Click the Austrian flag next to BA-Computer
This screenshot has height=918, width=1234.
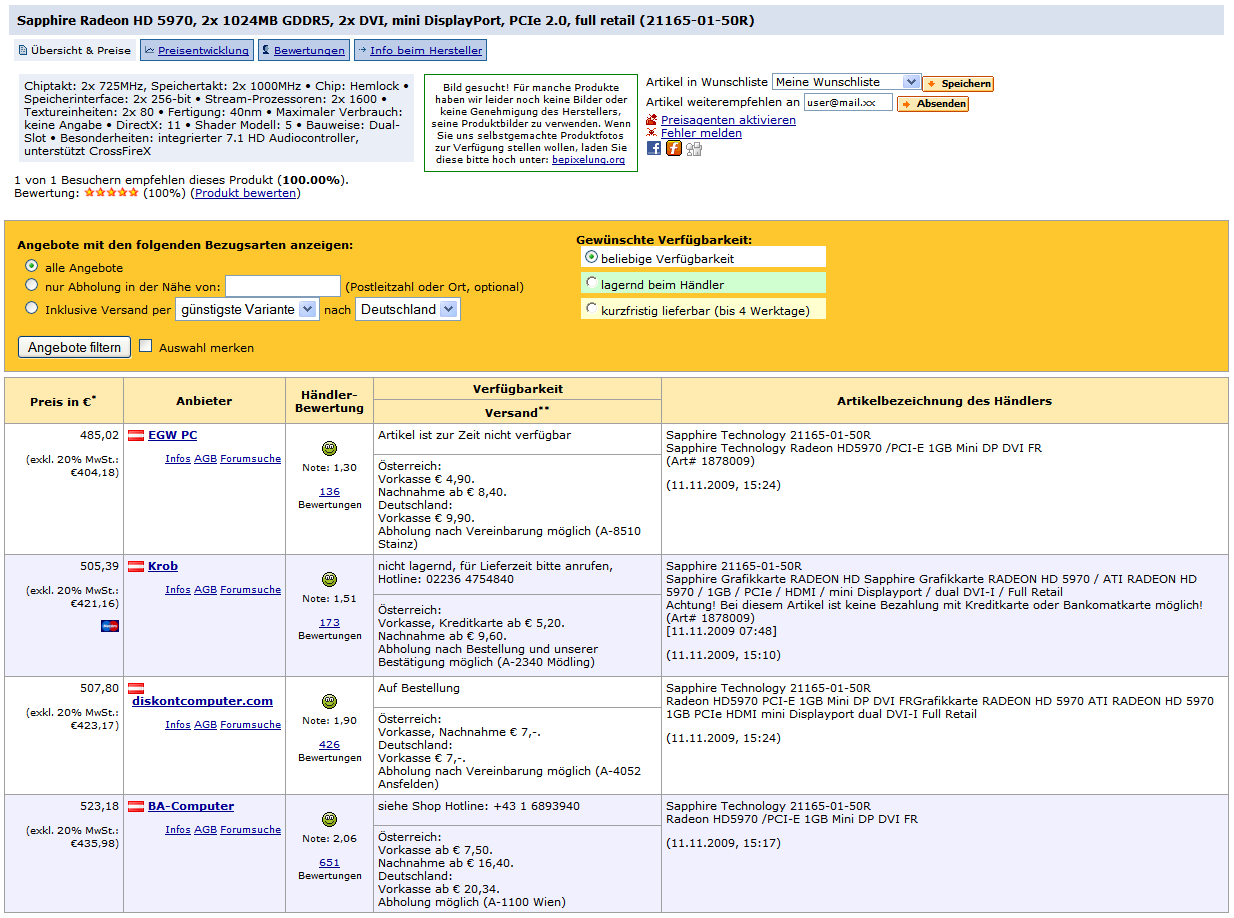[x=136, y=806]
